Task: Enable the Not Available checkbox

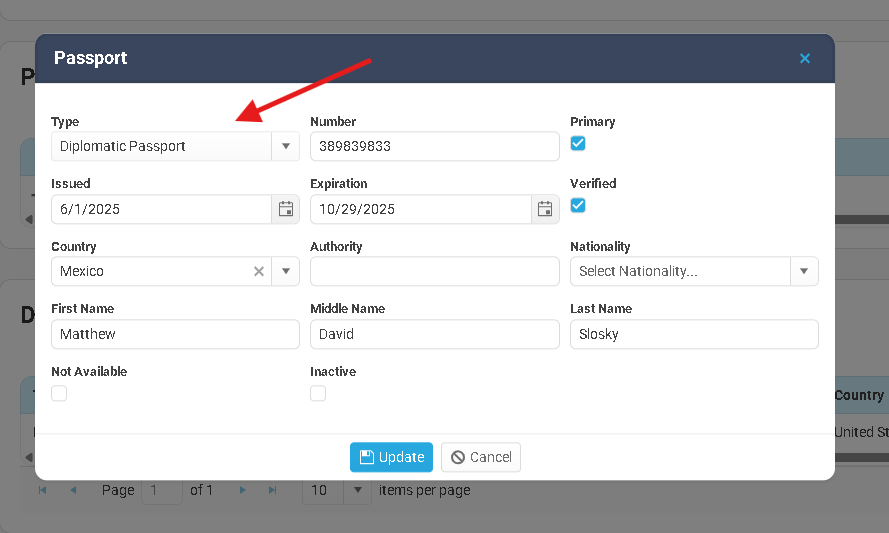Action: [59, 394]
